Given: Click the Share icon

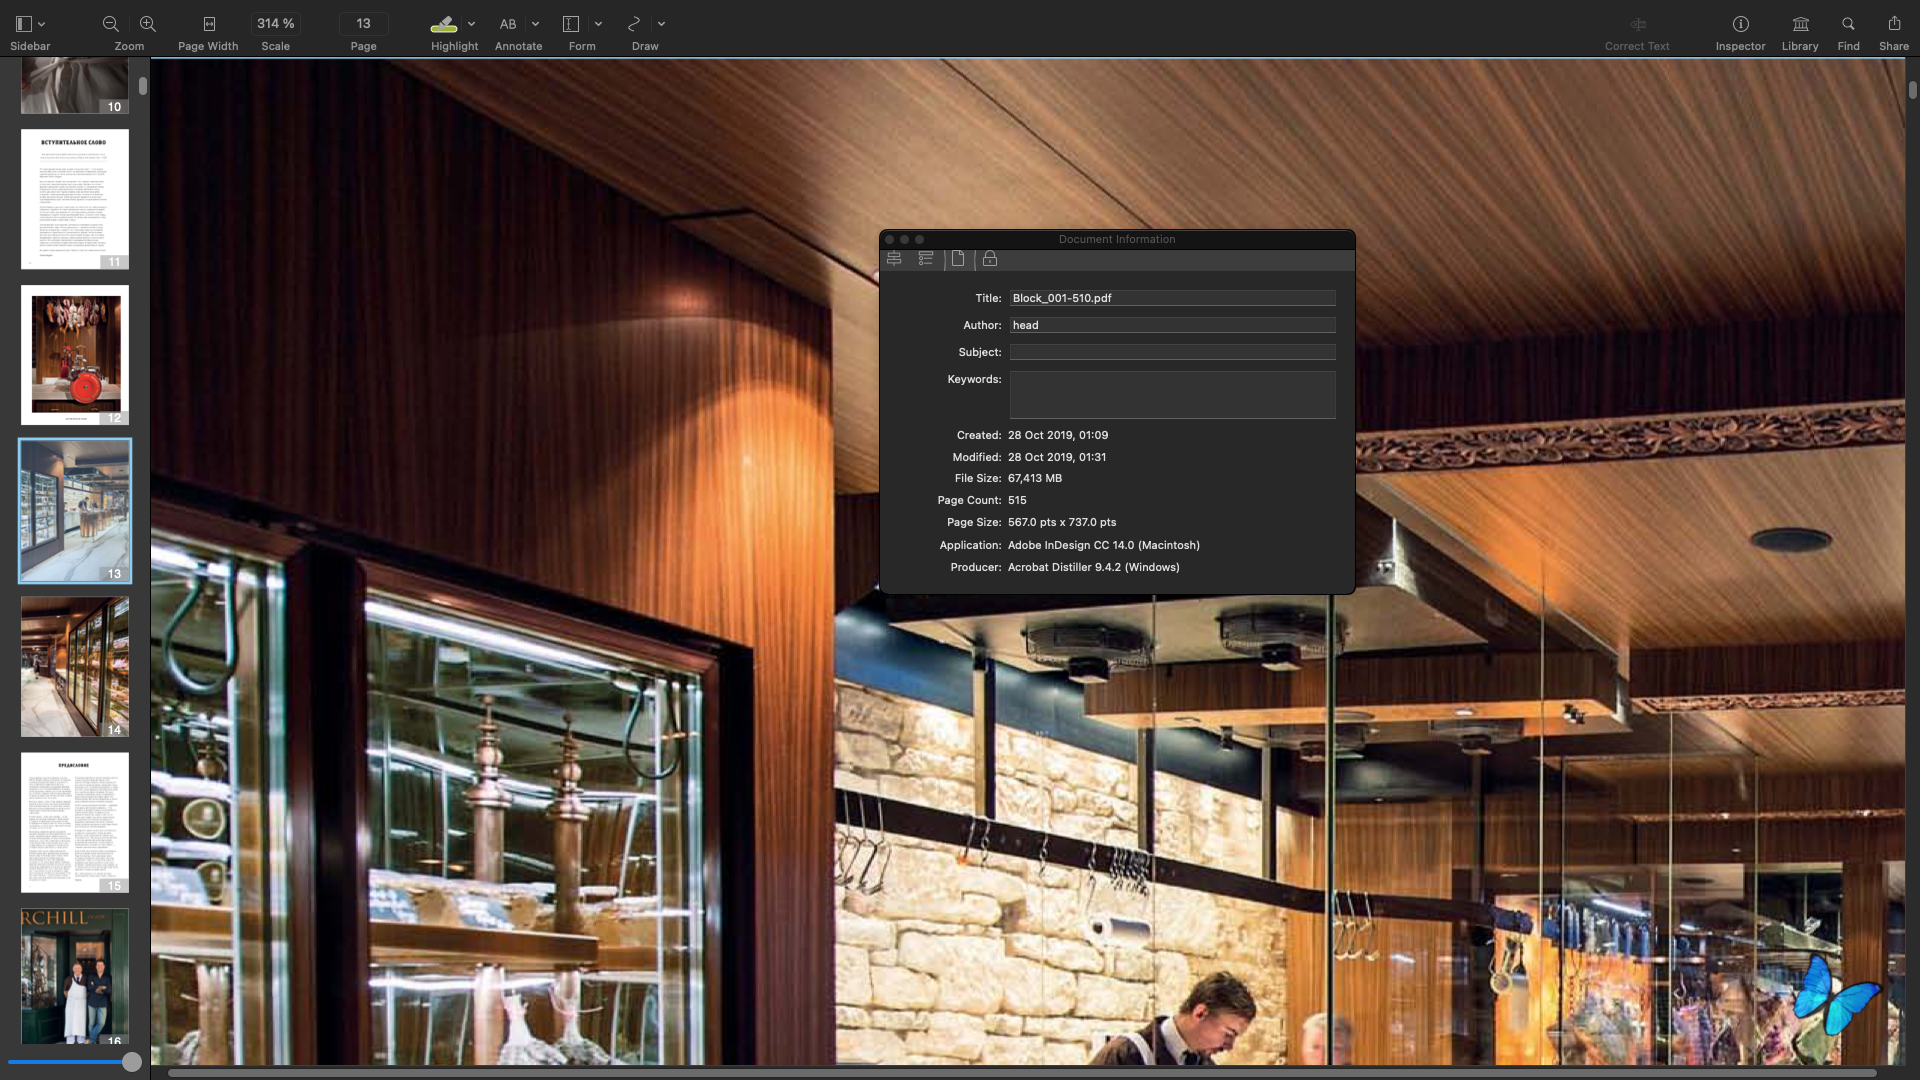Looking at the screenshot, I should 1894,24.
